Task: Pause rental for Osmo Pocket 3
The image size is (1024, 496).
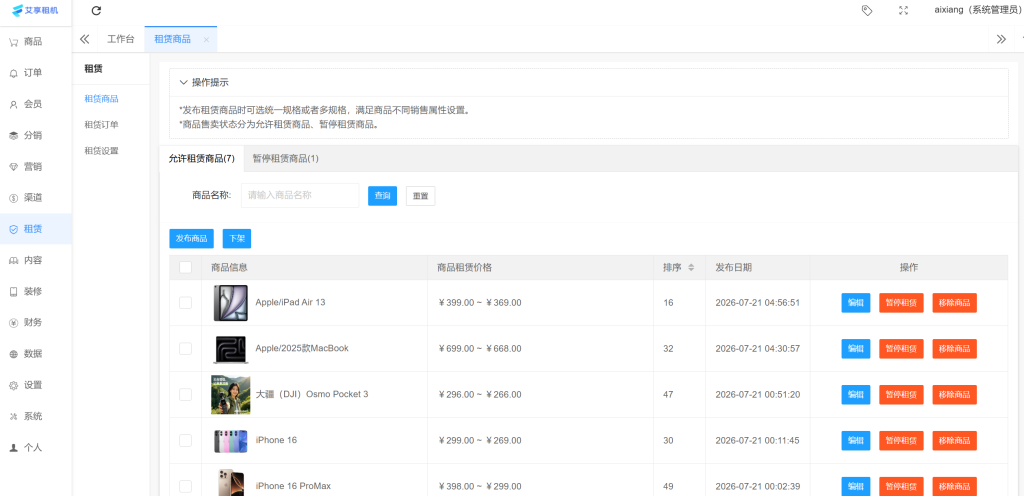Action: [901, 394]
